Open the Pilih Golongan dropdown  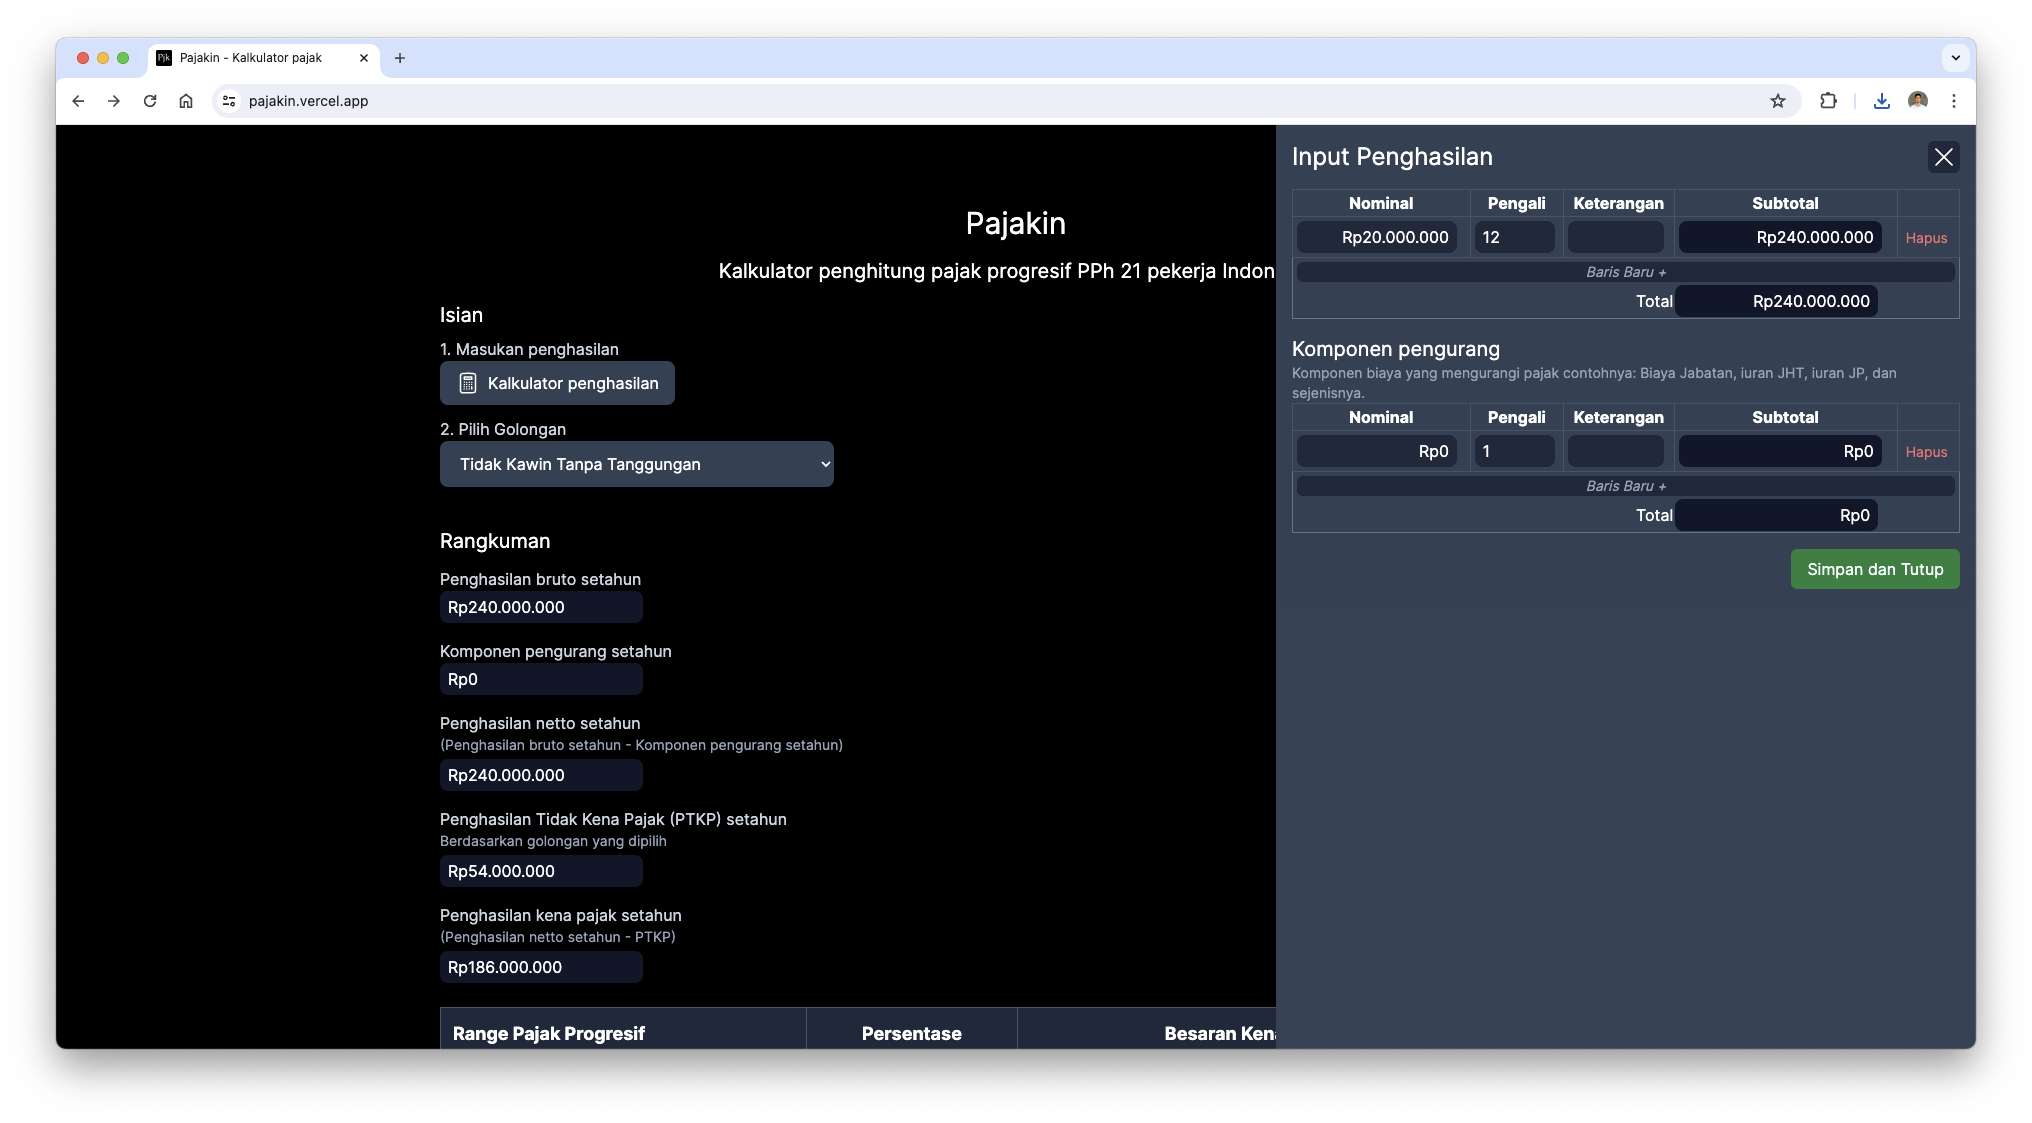636,464
